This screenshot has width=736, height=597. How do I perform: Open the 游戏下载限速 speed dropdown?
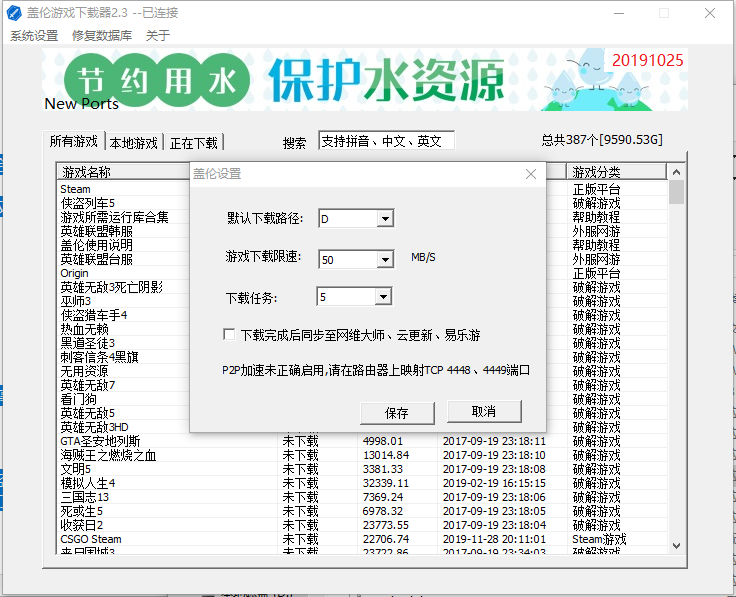tap(385, 259)
